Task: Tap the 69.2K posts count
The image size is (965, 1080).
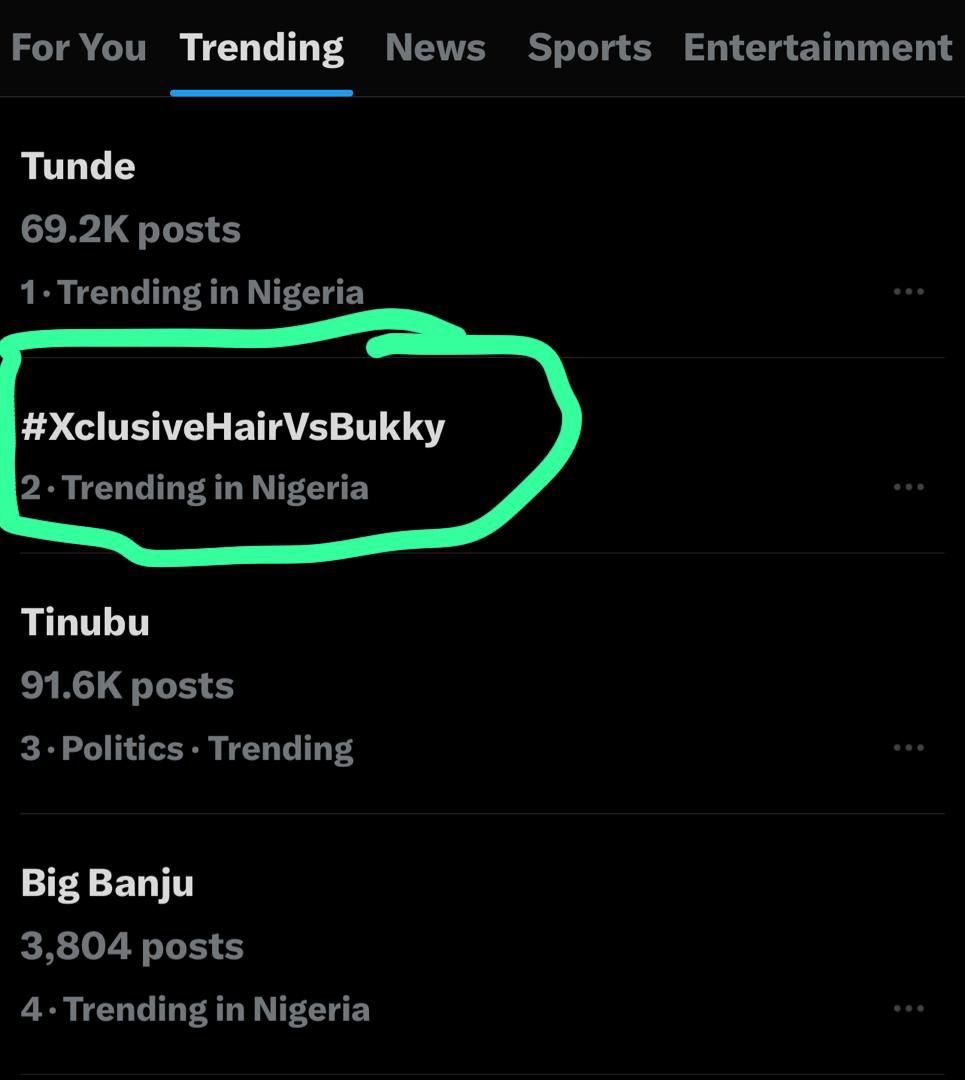Action: coord(130,230)
